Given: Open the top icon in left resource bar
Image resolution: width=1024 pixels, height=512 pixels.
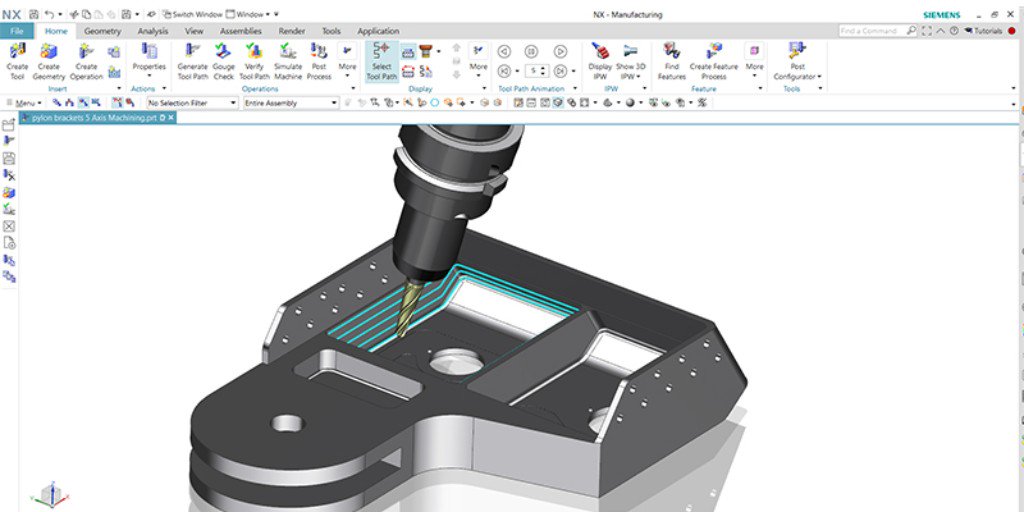Looking at the screenshot, I should pyautogui.click(x=9, y=125).
